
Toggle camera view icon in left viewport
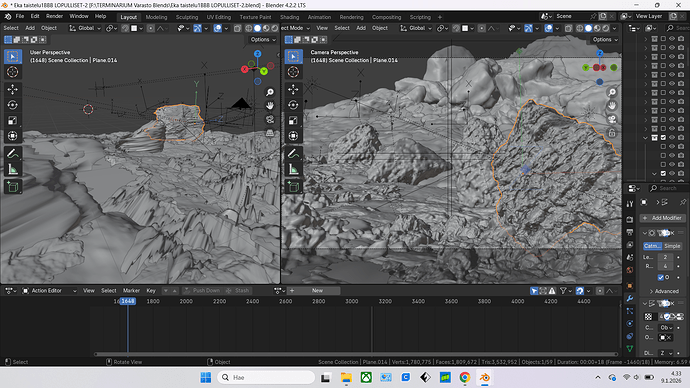coord(270,119)
